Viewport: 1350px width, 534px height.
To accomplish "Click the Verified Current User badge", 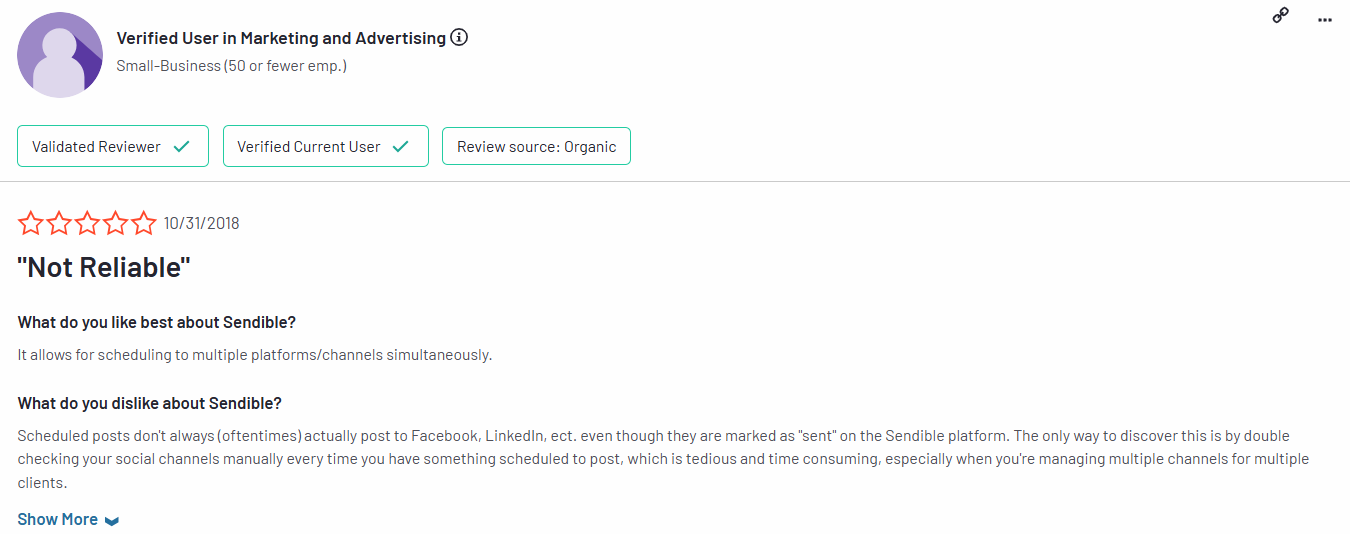I will (326, 146).
